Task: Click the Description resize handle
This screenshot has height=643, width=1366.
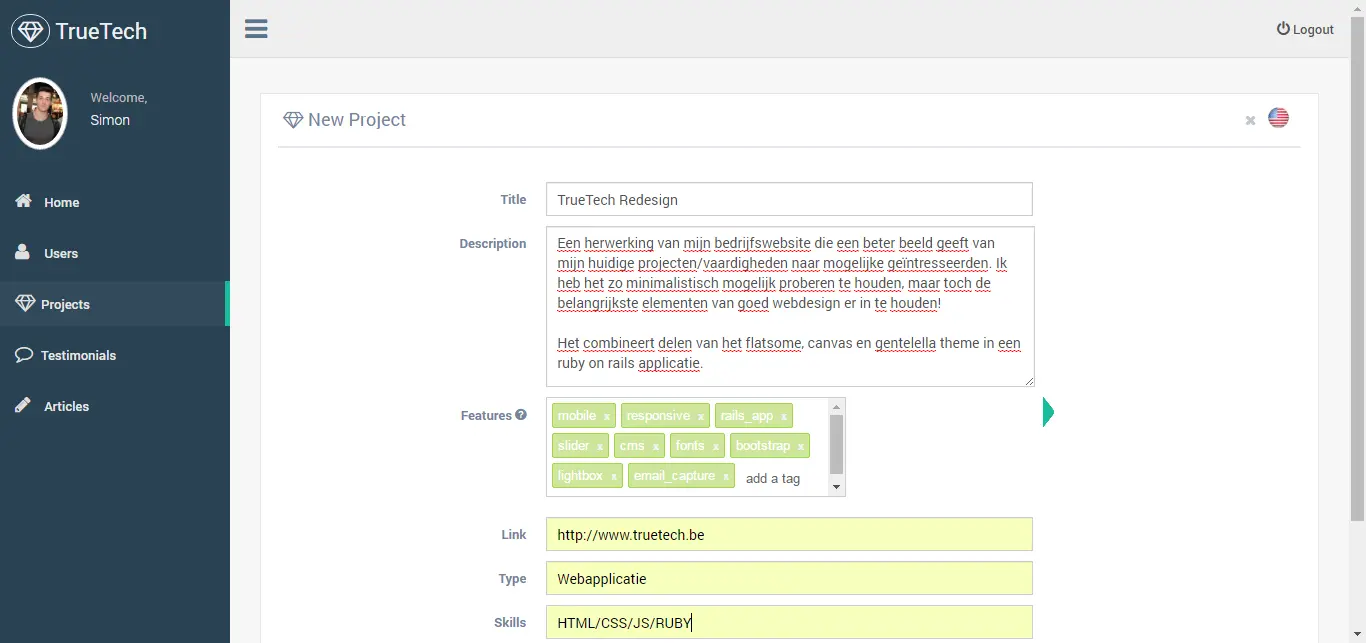Action: coord(1029,381)
